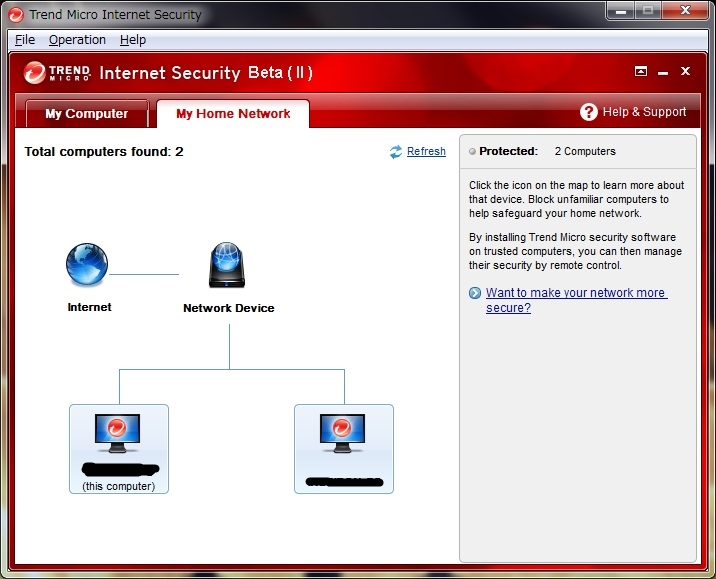Click the restore-size icon in red header
Viewport: 716px width, 579px height.
tap(641, 71)
